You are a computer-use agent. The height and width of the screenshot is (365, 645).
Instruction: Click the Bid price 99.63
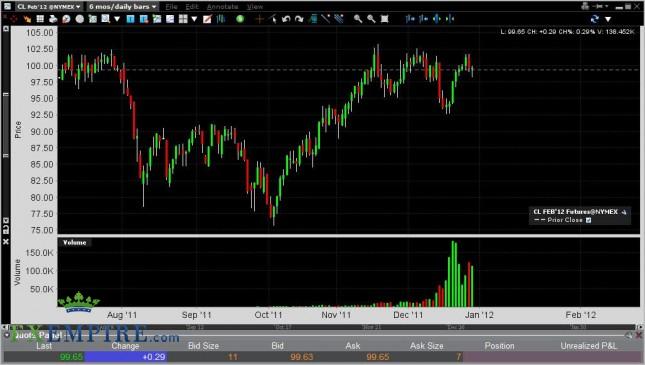coord(302,356)
